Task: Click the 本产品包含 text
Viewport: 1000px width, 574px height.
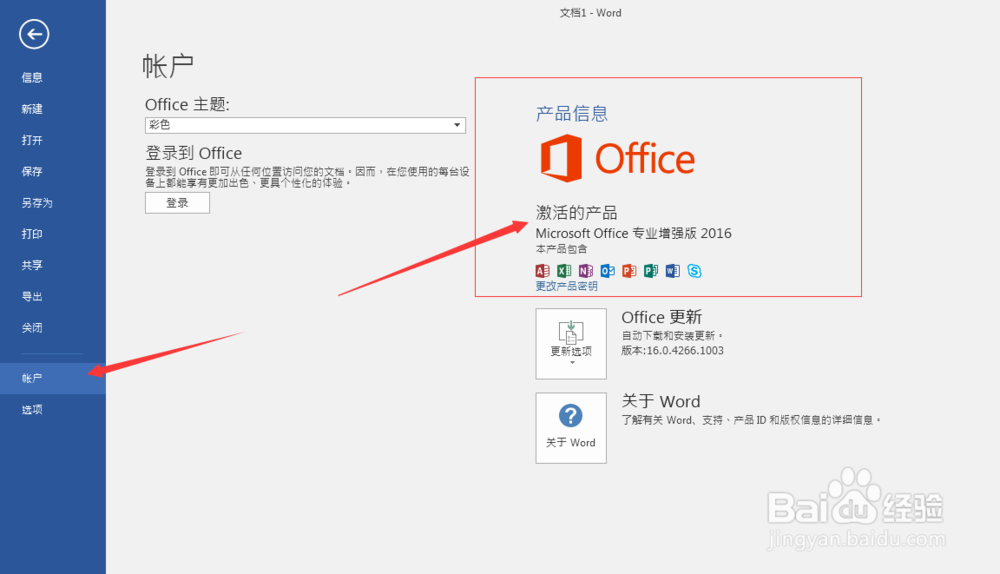Action: [x=561, y=249]
